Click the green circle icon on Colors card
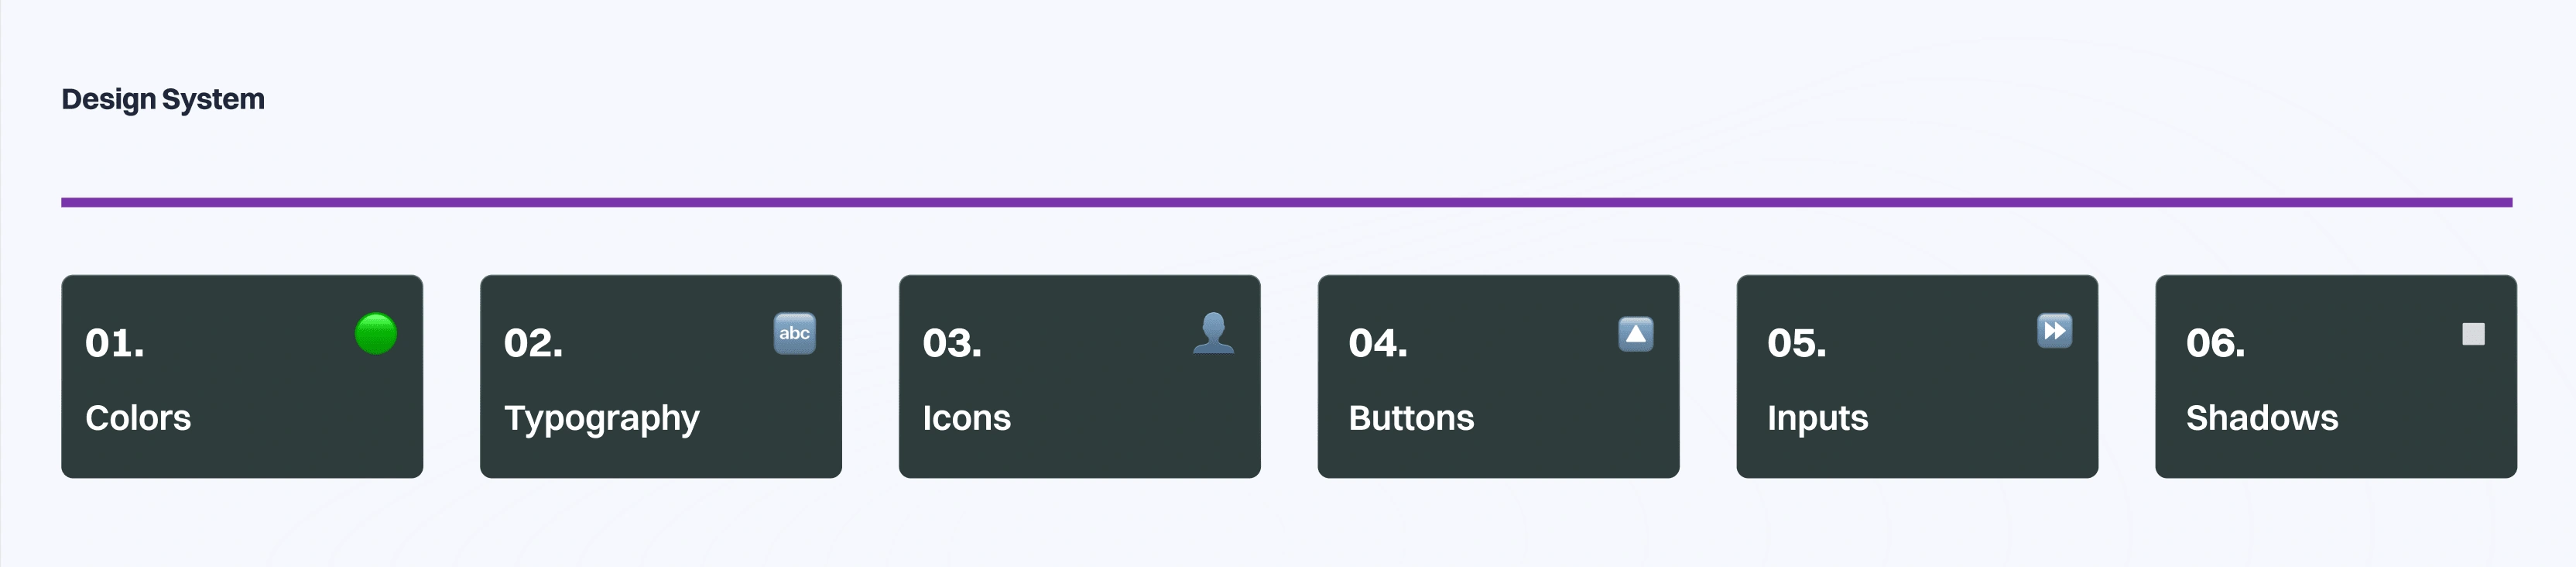Image resolution: width=2576 pixels, height=567 pixels. (376, 334)
